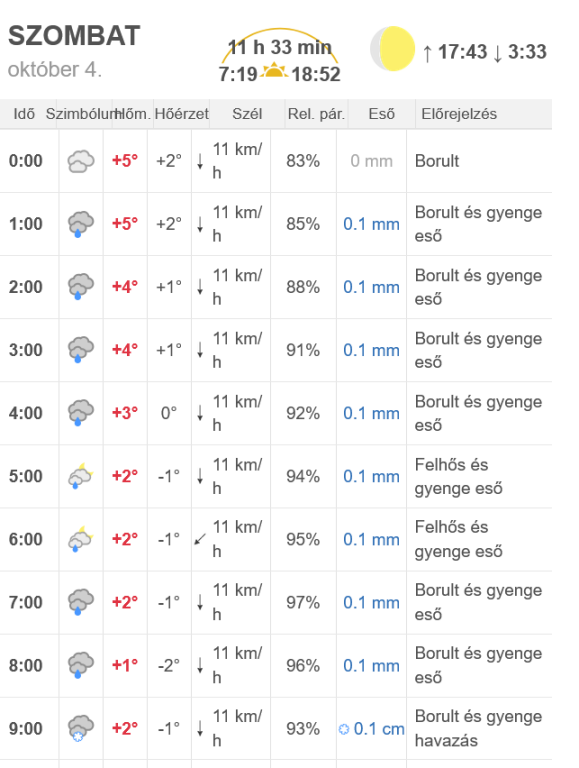Click the rain cloud icon at 1:00

(81, 224)
